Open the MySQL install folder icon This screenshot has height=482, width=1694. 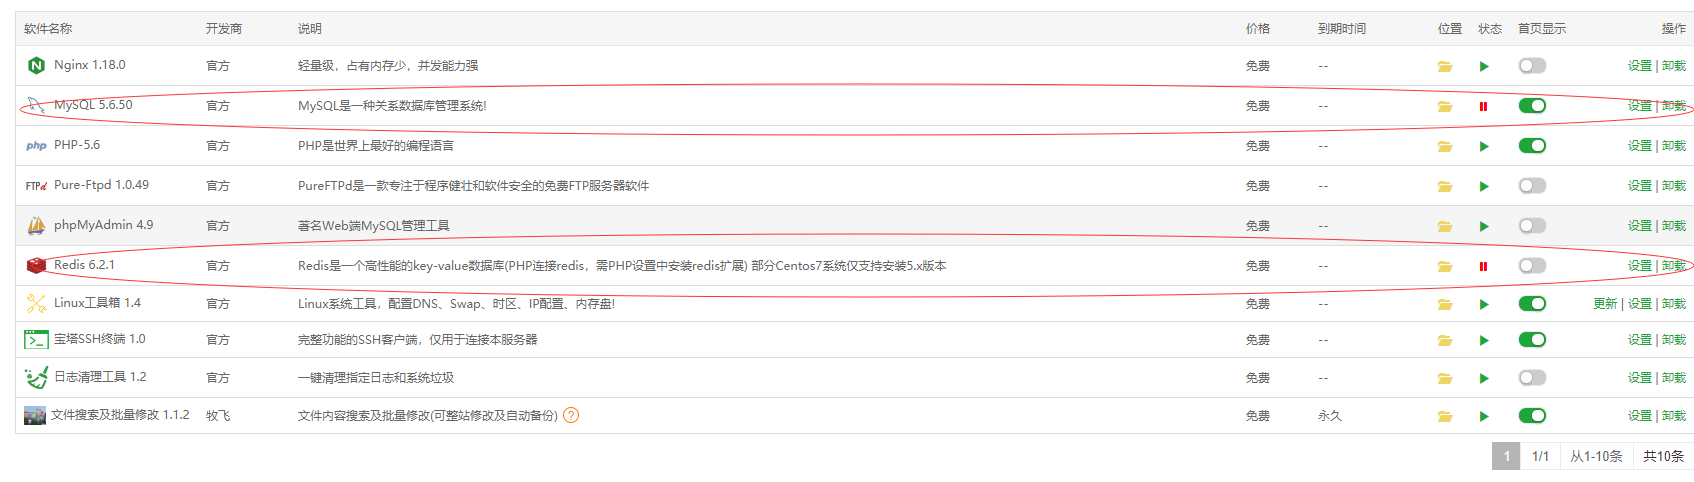(1445, 107)
